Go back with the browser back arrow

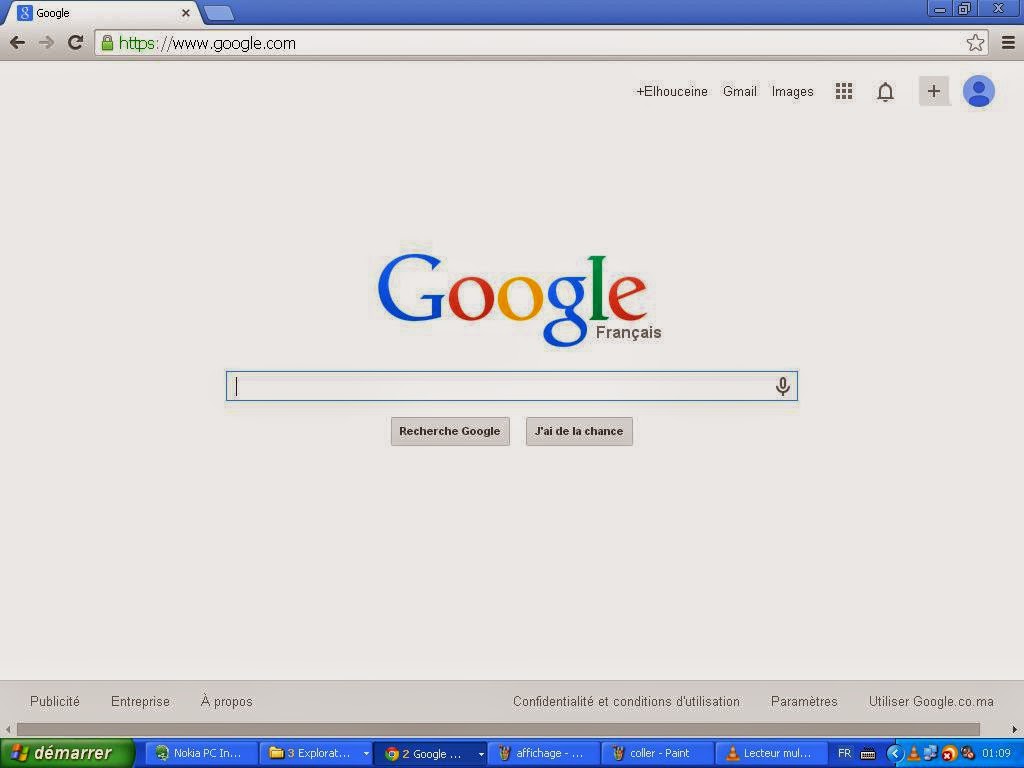(18, 43)
